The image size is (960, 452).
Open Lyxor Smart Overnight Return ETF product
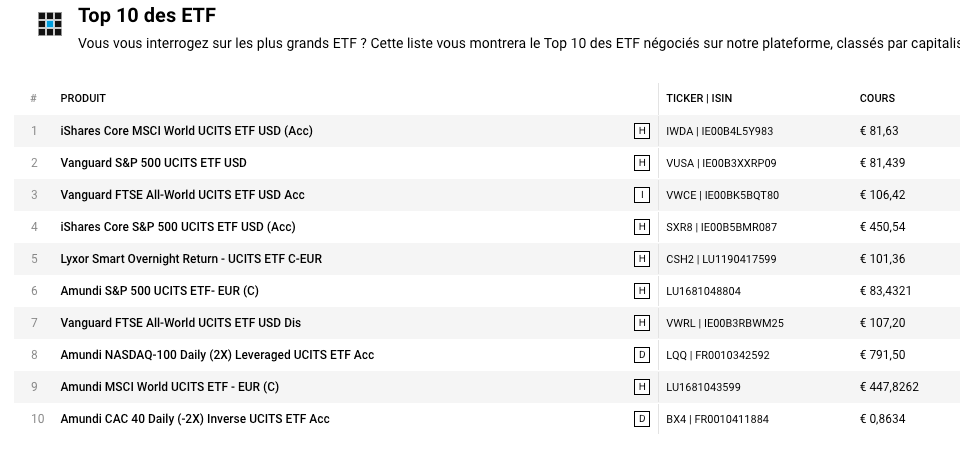191,259
